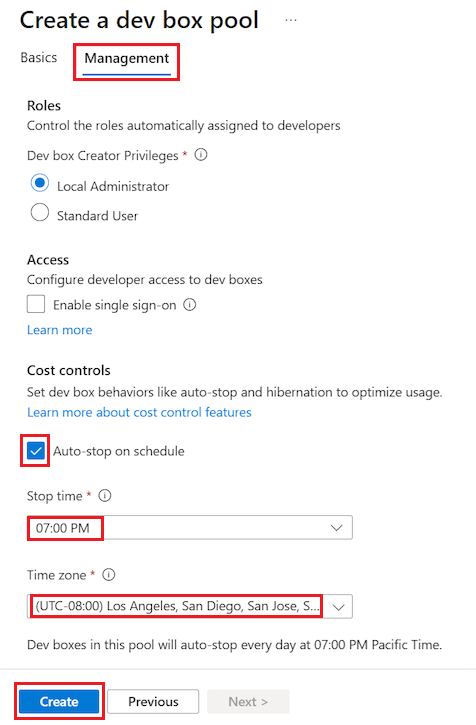Go back with the Previous button
The width and height of the screenshot is (476, 725).
[x=153, y=701]
